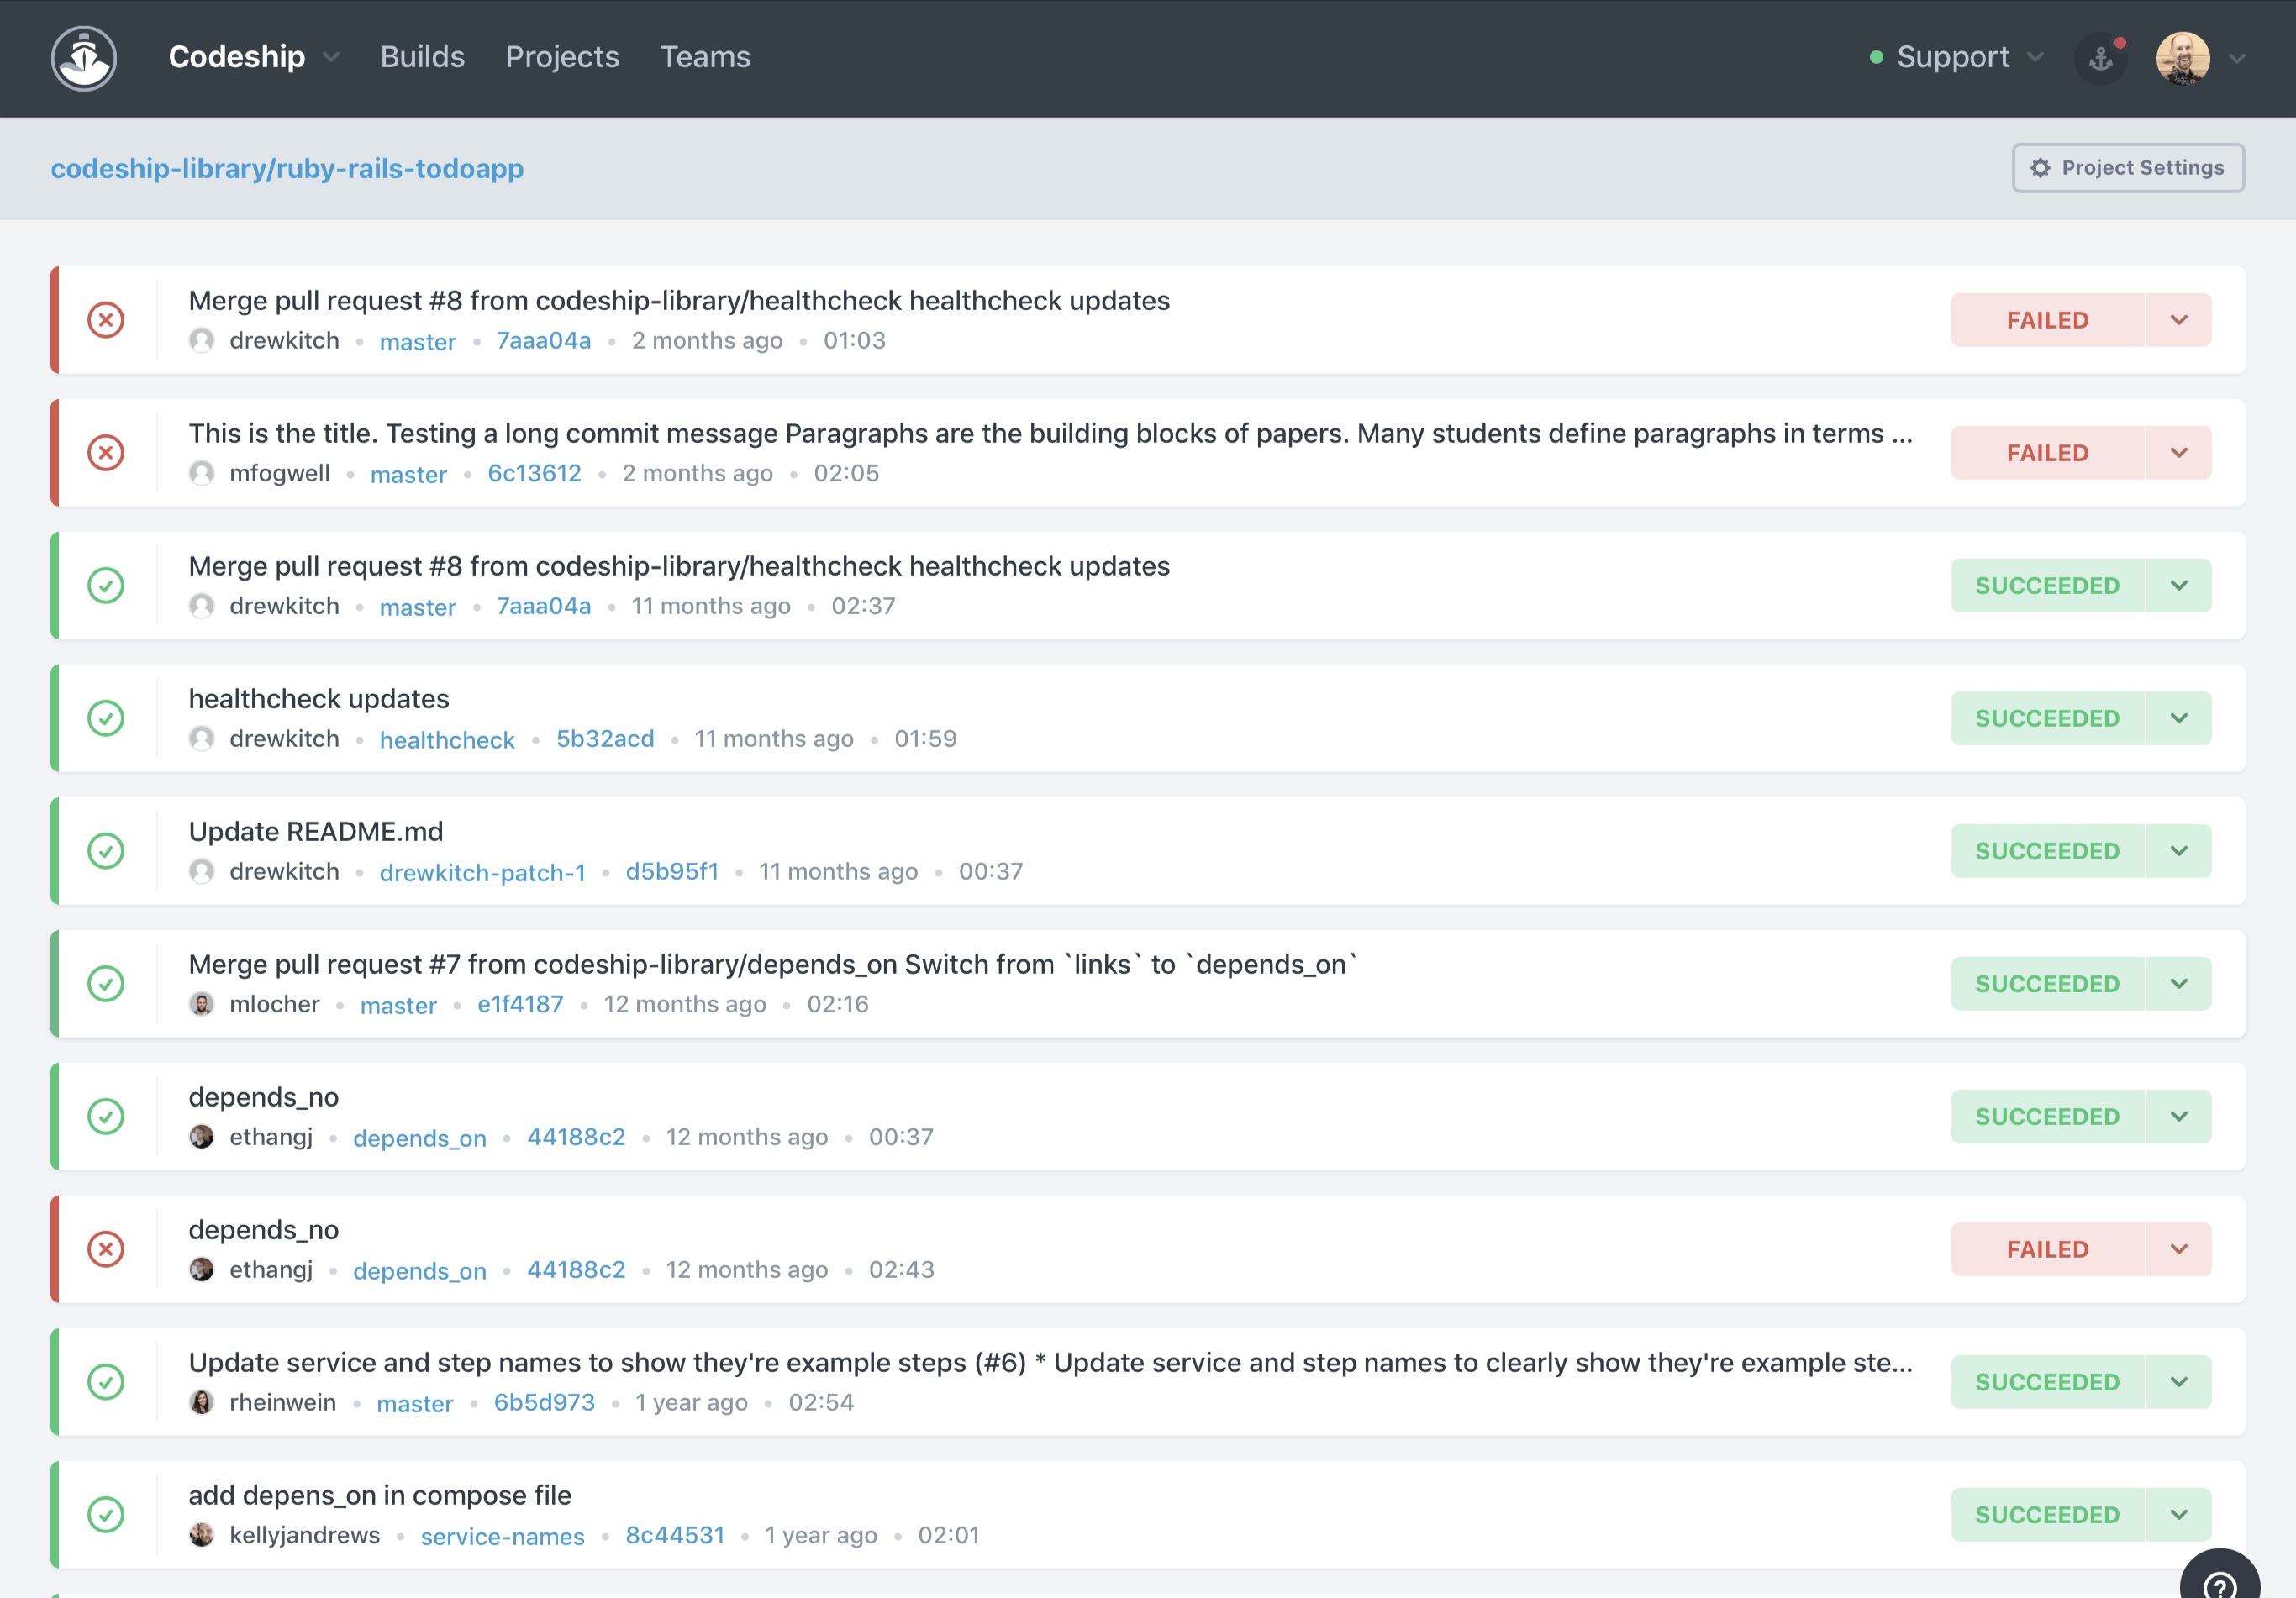2296x1598 pixels.
Task: Open the user account chevron menu
Action: tap(2237, 58)
